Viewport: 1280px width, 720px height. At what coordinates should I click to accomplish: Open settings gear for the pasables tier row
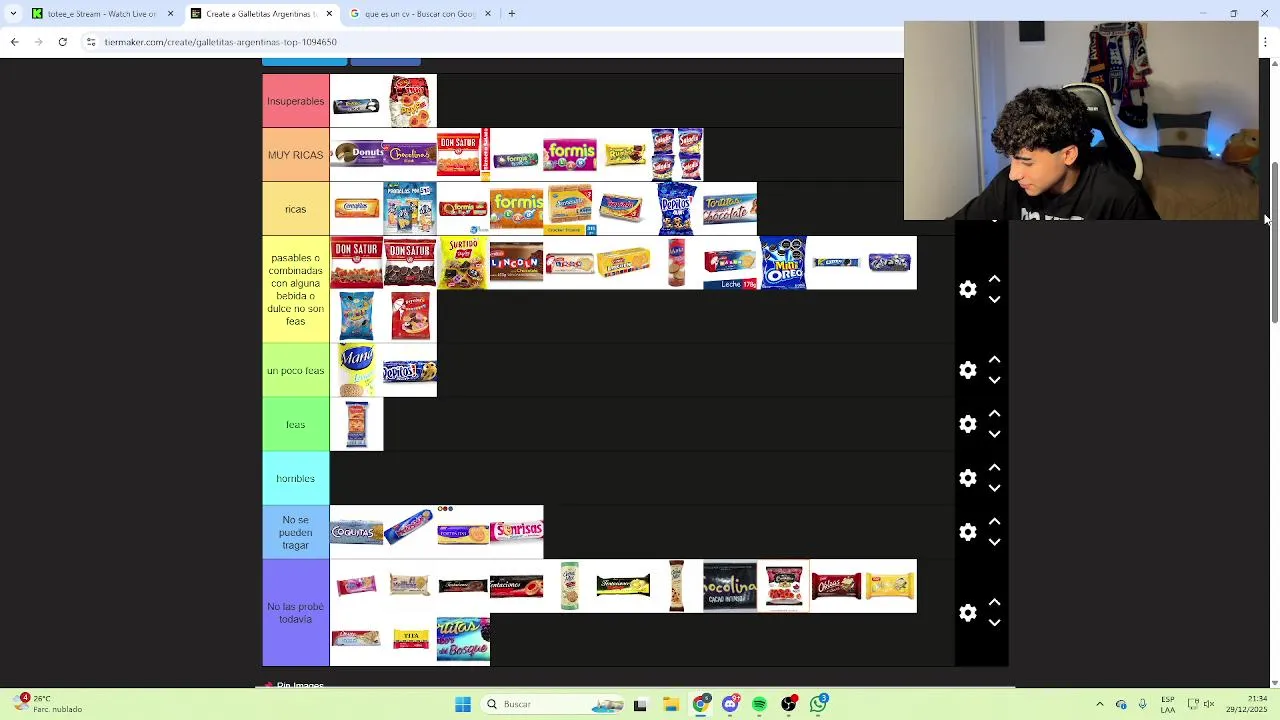(x=967, y=289)
